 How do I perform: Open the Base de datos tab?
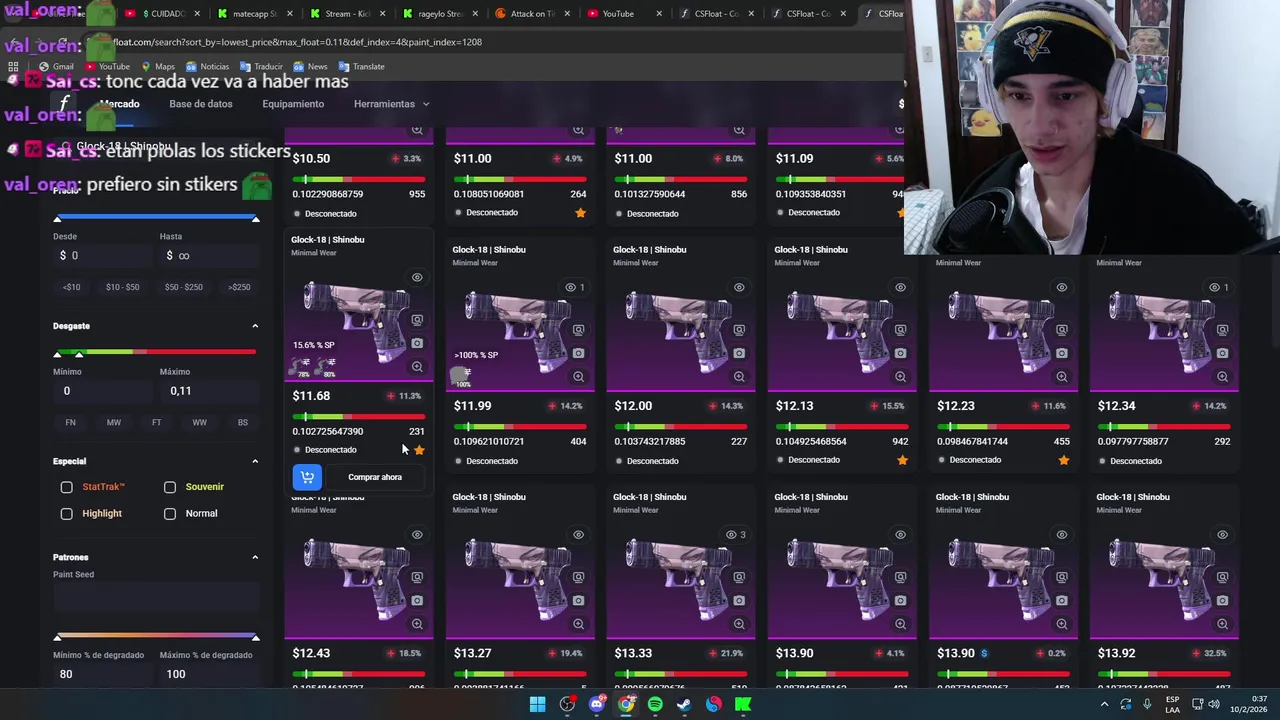click(200, 104)
